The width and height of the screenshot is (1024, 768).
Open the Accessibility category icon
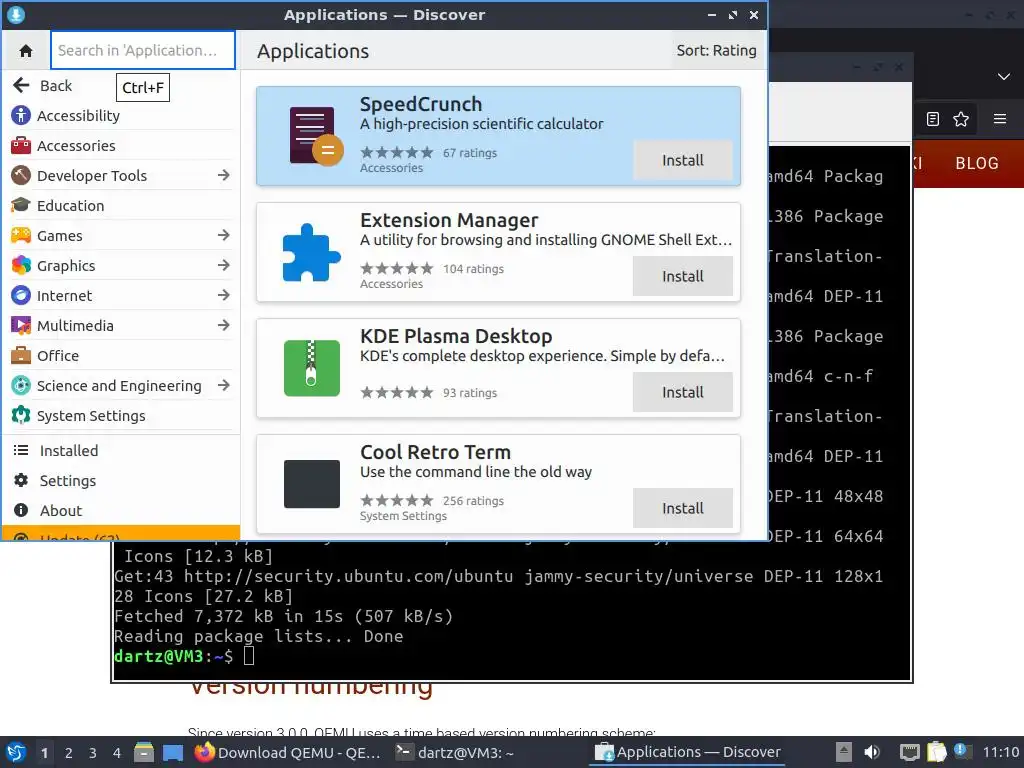[x=21, y=116]
